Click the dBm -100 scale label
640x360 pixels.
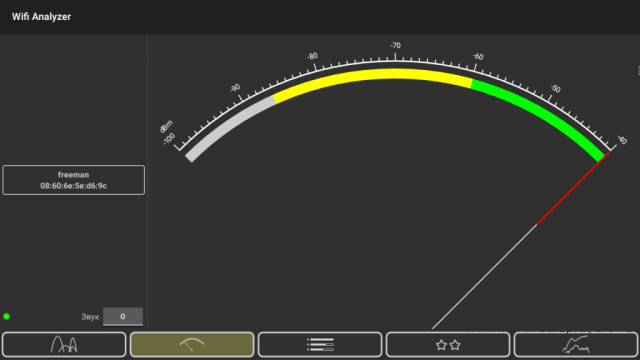pyautogui.click(x=167, y=133)
